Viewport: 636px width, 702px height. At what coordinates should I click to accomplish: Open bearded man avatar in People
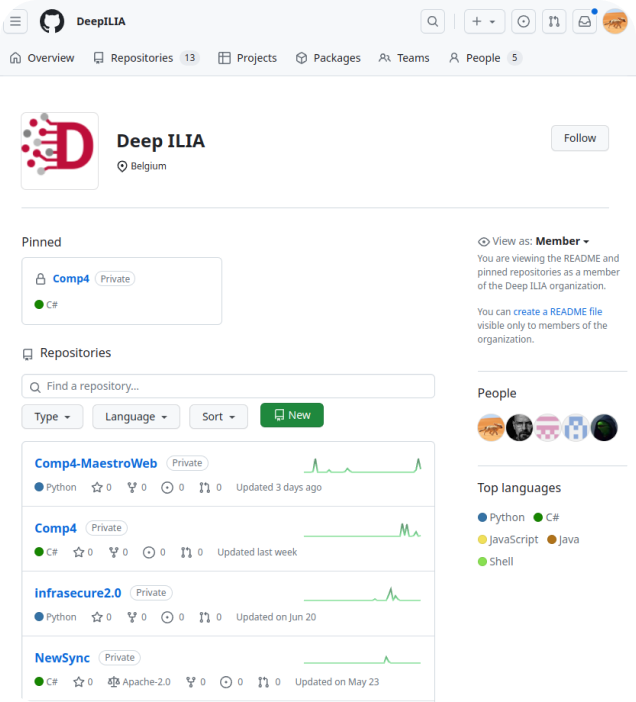(519, 428)
